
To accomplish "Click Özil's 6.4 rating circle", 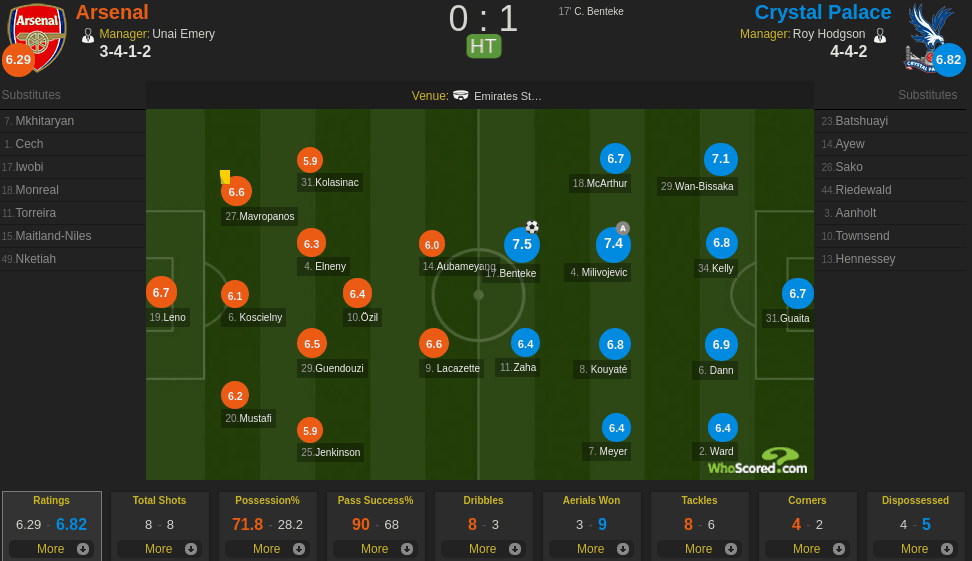I will [x=357, y=294].
